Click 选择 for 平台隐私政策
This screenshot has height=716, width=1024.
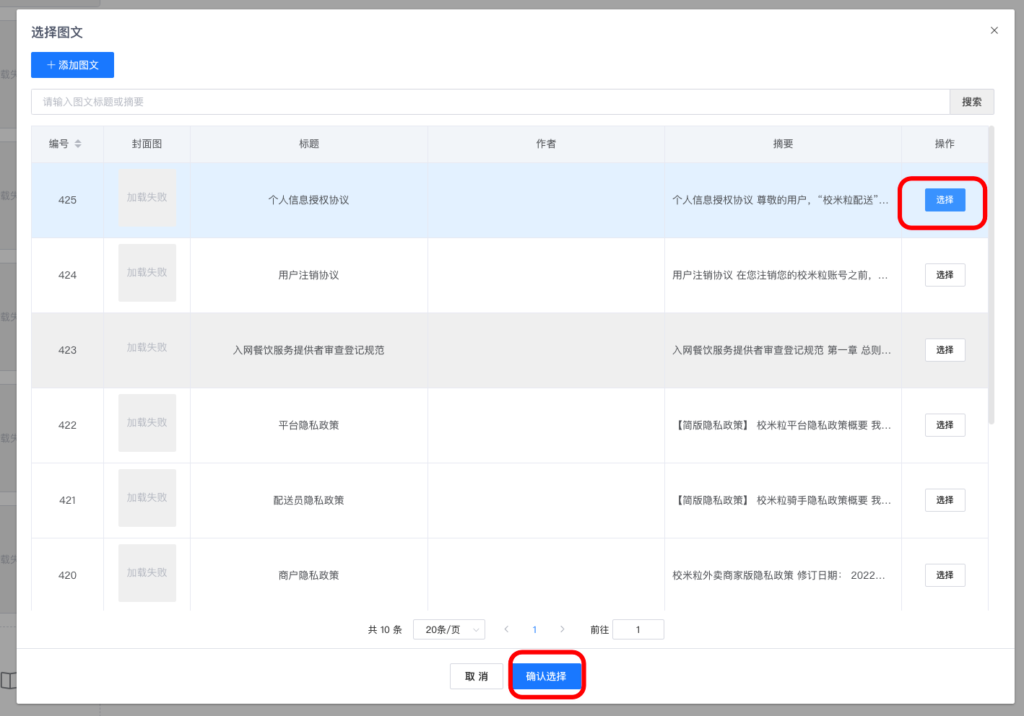pos(943,424)
